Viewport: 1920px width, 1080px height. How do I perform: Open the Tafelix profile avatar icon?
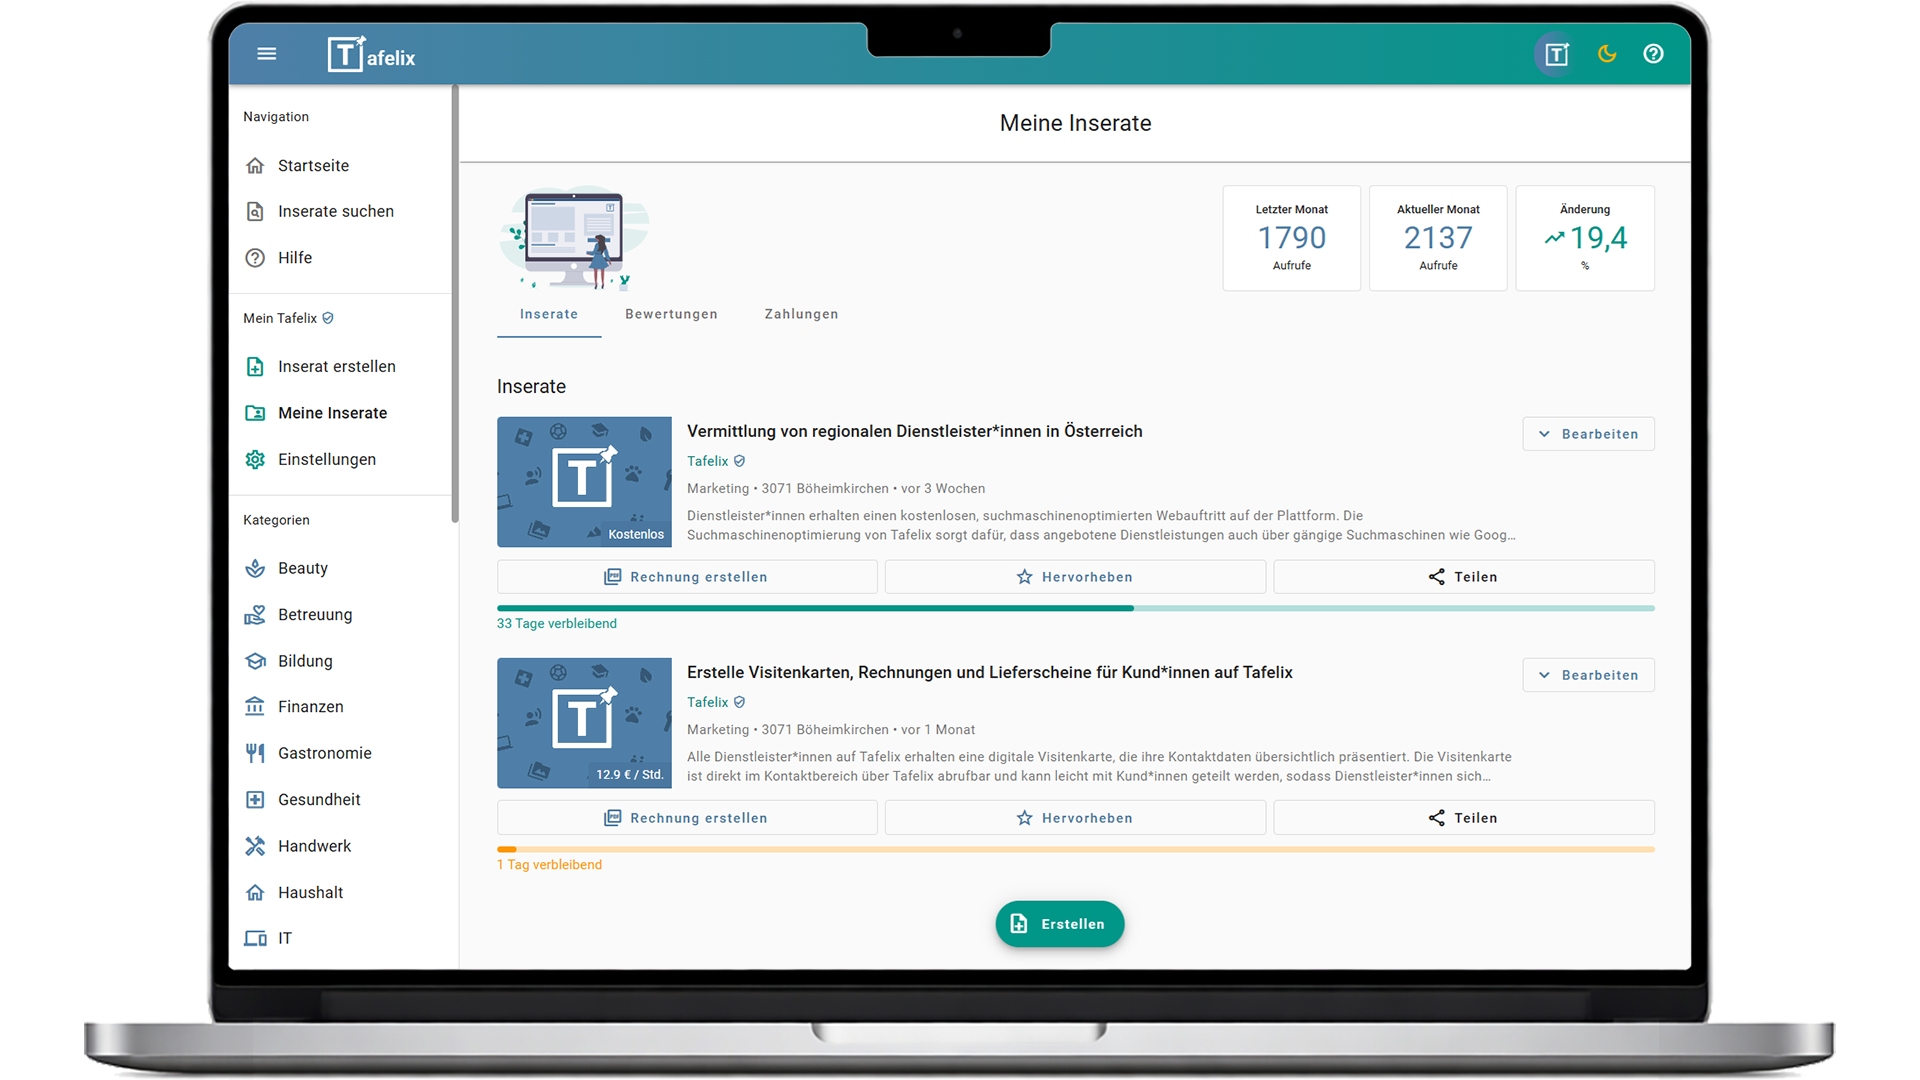tap(1556, 54)
